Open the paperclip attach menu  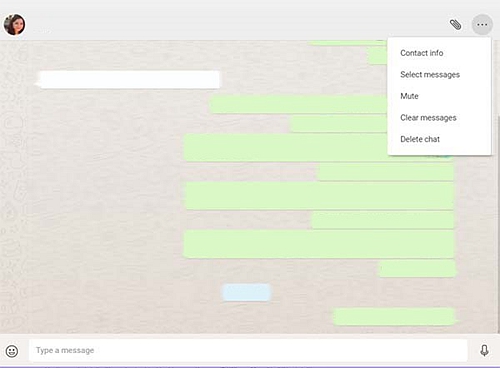pos(455,24)
